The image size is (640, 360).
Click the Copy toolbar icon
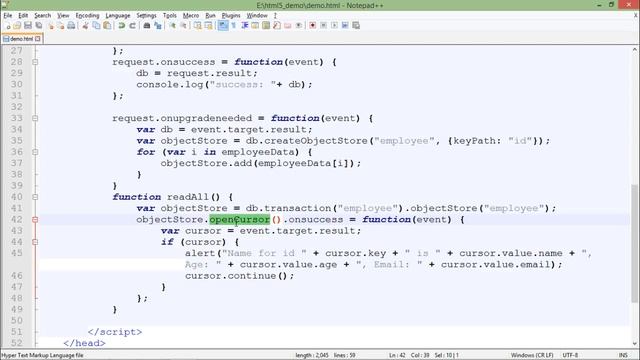(x=96, y=25)
